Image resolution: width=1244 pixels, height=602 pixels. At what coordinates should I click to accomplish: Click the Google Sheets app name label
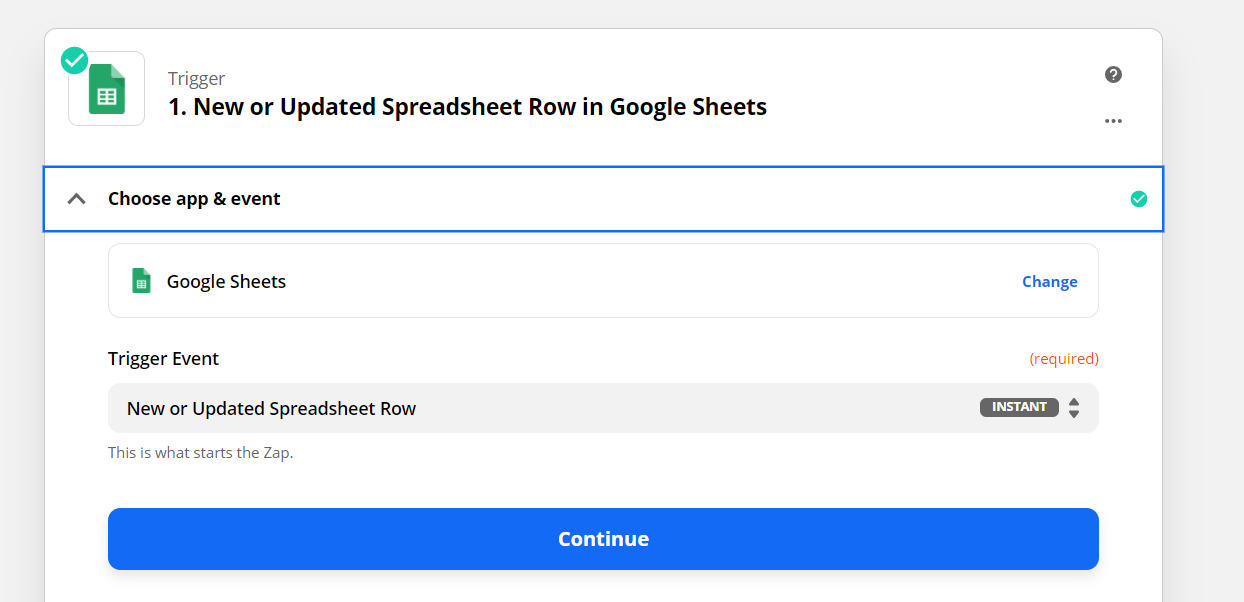point(226,282)
